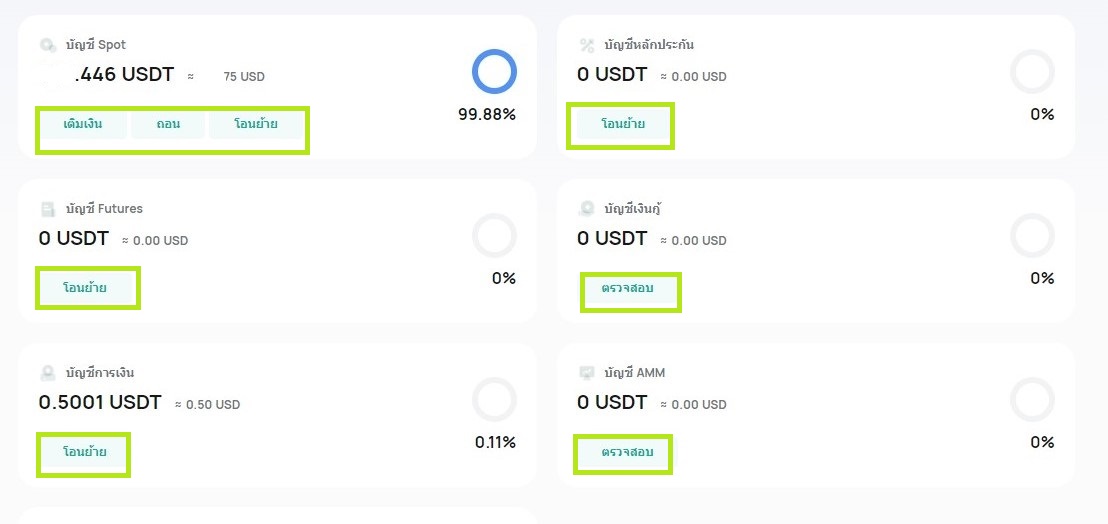Click the 0.5001 USDT balance amount

coord(100,403)
